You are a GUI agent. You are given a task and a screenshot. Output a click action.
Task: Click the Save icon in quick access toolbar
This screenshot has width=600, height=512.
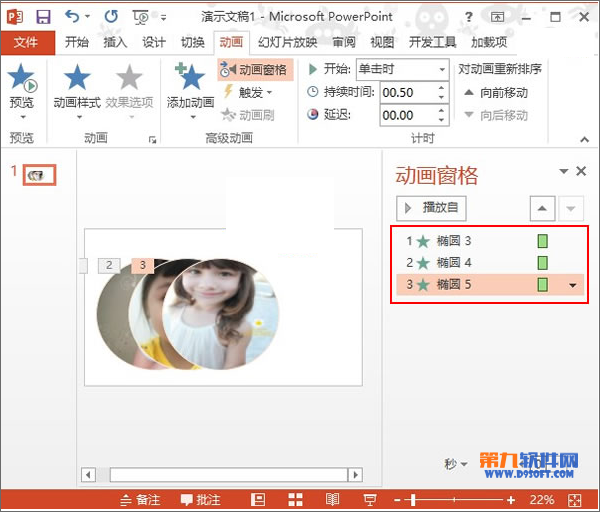(43, 17)
